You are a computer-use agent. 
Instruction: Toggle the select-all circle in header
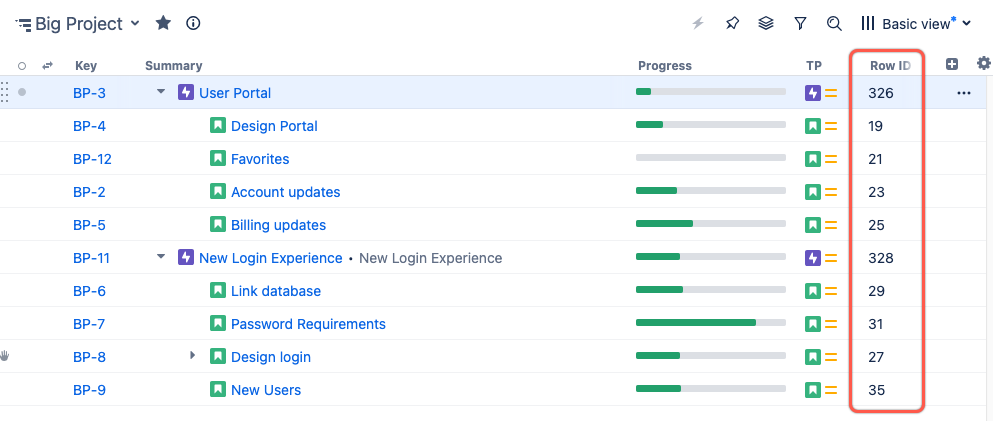[22, 66]
